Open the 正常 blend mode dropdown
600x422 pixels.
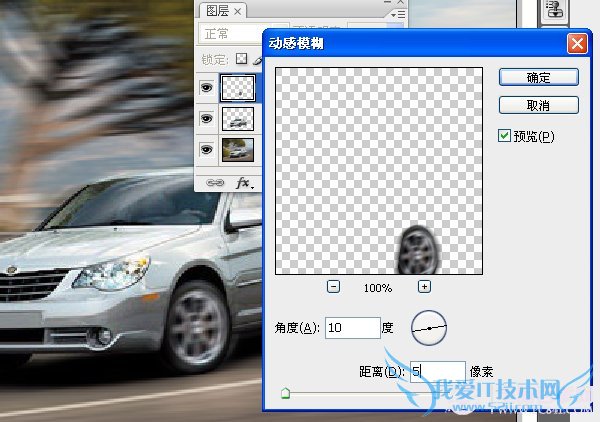[x=230, y=34]
